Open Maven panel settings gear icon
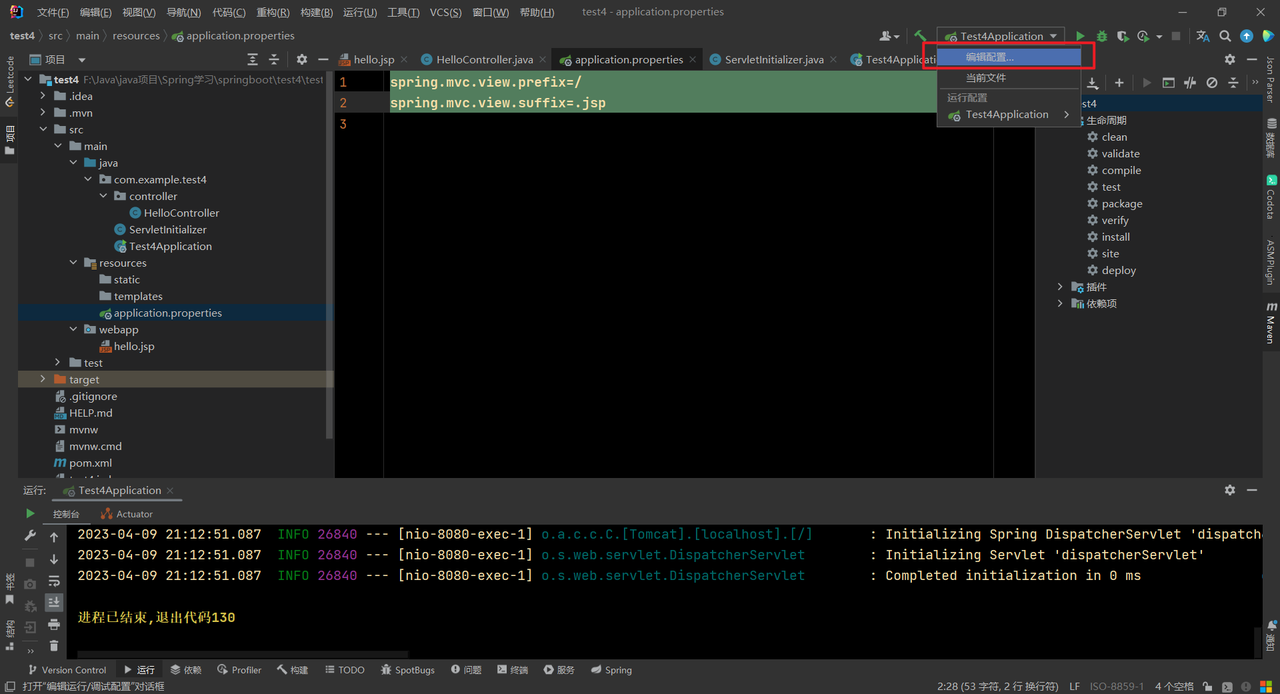The image size is (1280, 694). pyautogui.click(x=1230, y=59)
